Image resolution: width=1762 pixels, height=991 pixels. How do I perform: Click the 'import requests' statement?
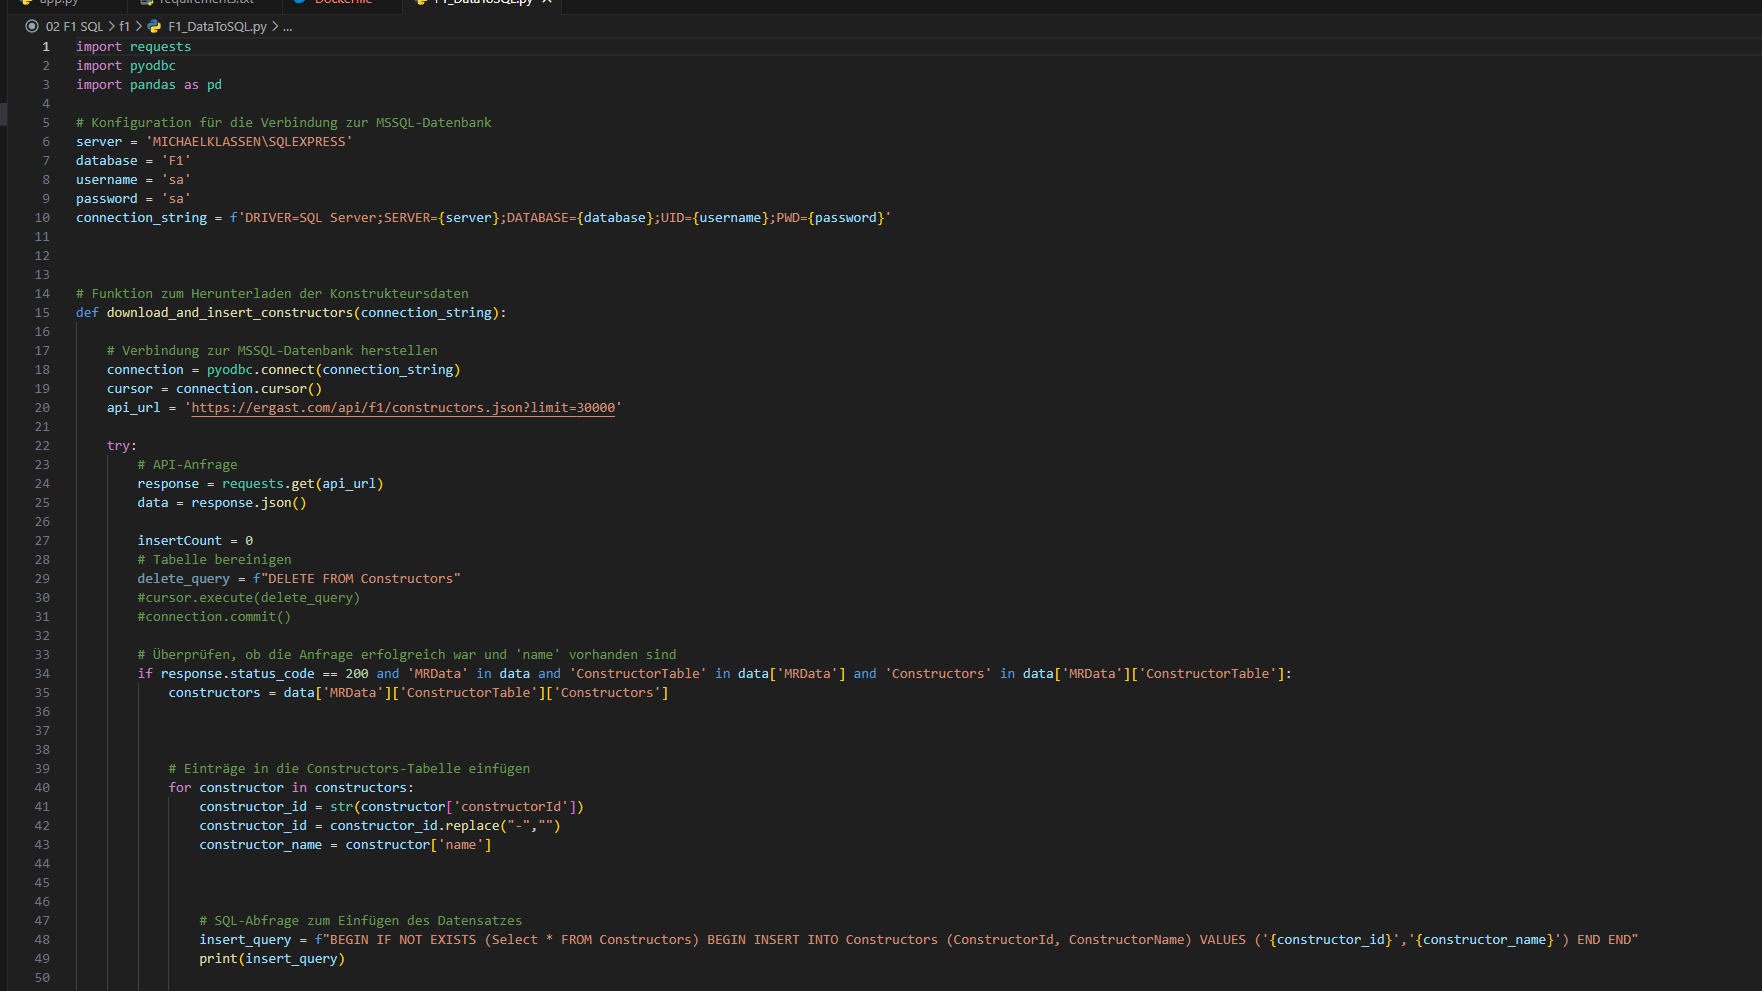point(133,46)
